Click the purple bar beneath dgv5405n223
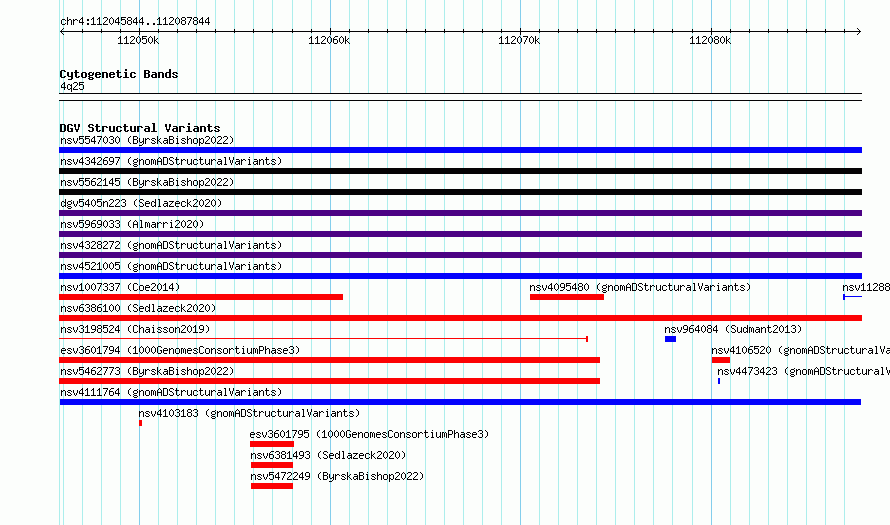 coord(460,213)
